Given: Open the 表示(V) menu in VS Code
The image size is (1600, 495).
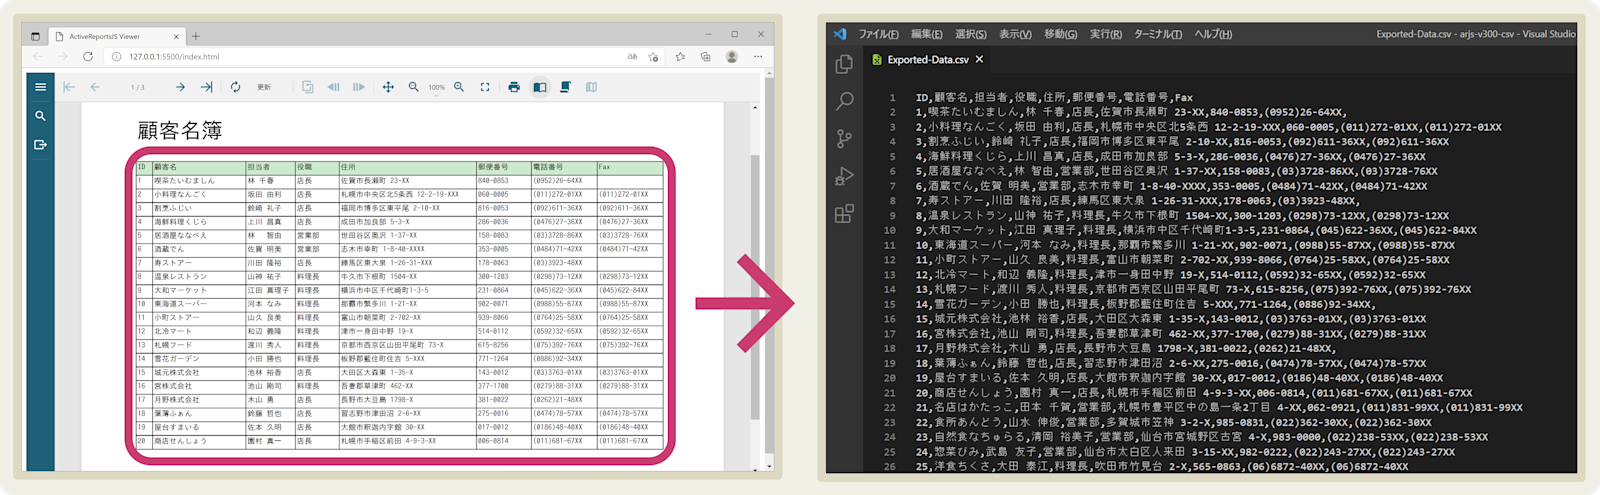Looking at the screenshot, I should pos(1016,34).
